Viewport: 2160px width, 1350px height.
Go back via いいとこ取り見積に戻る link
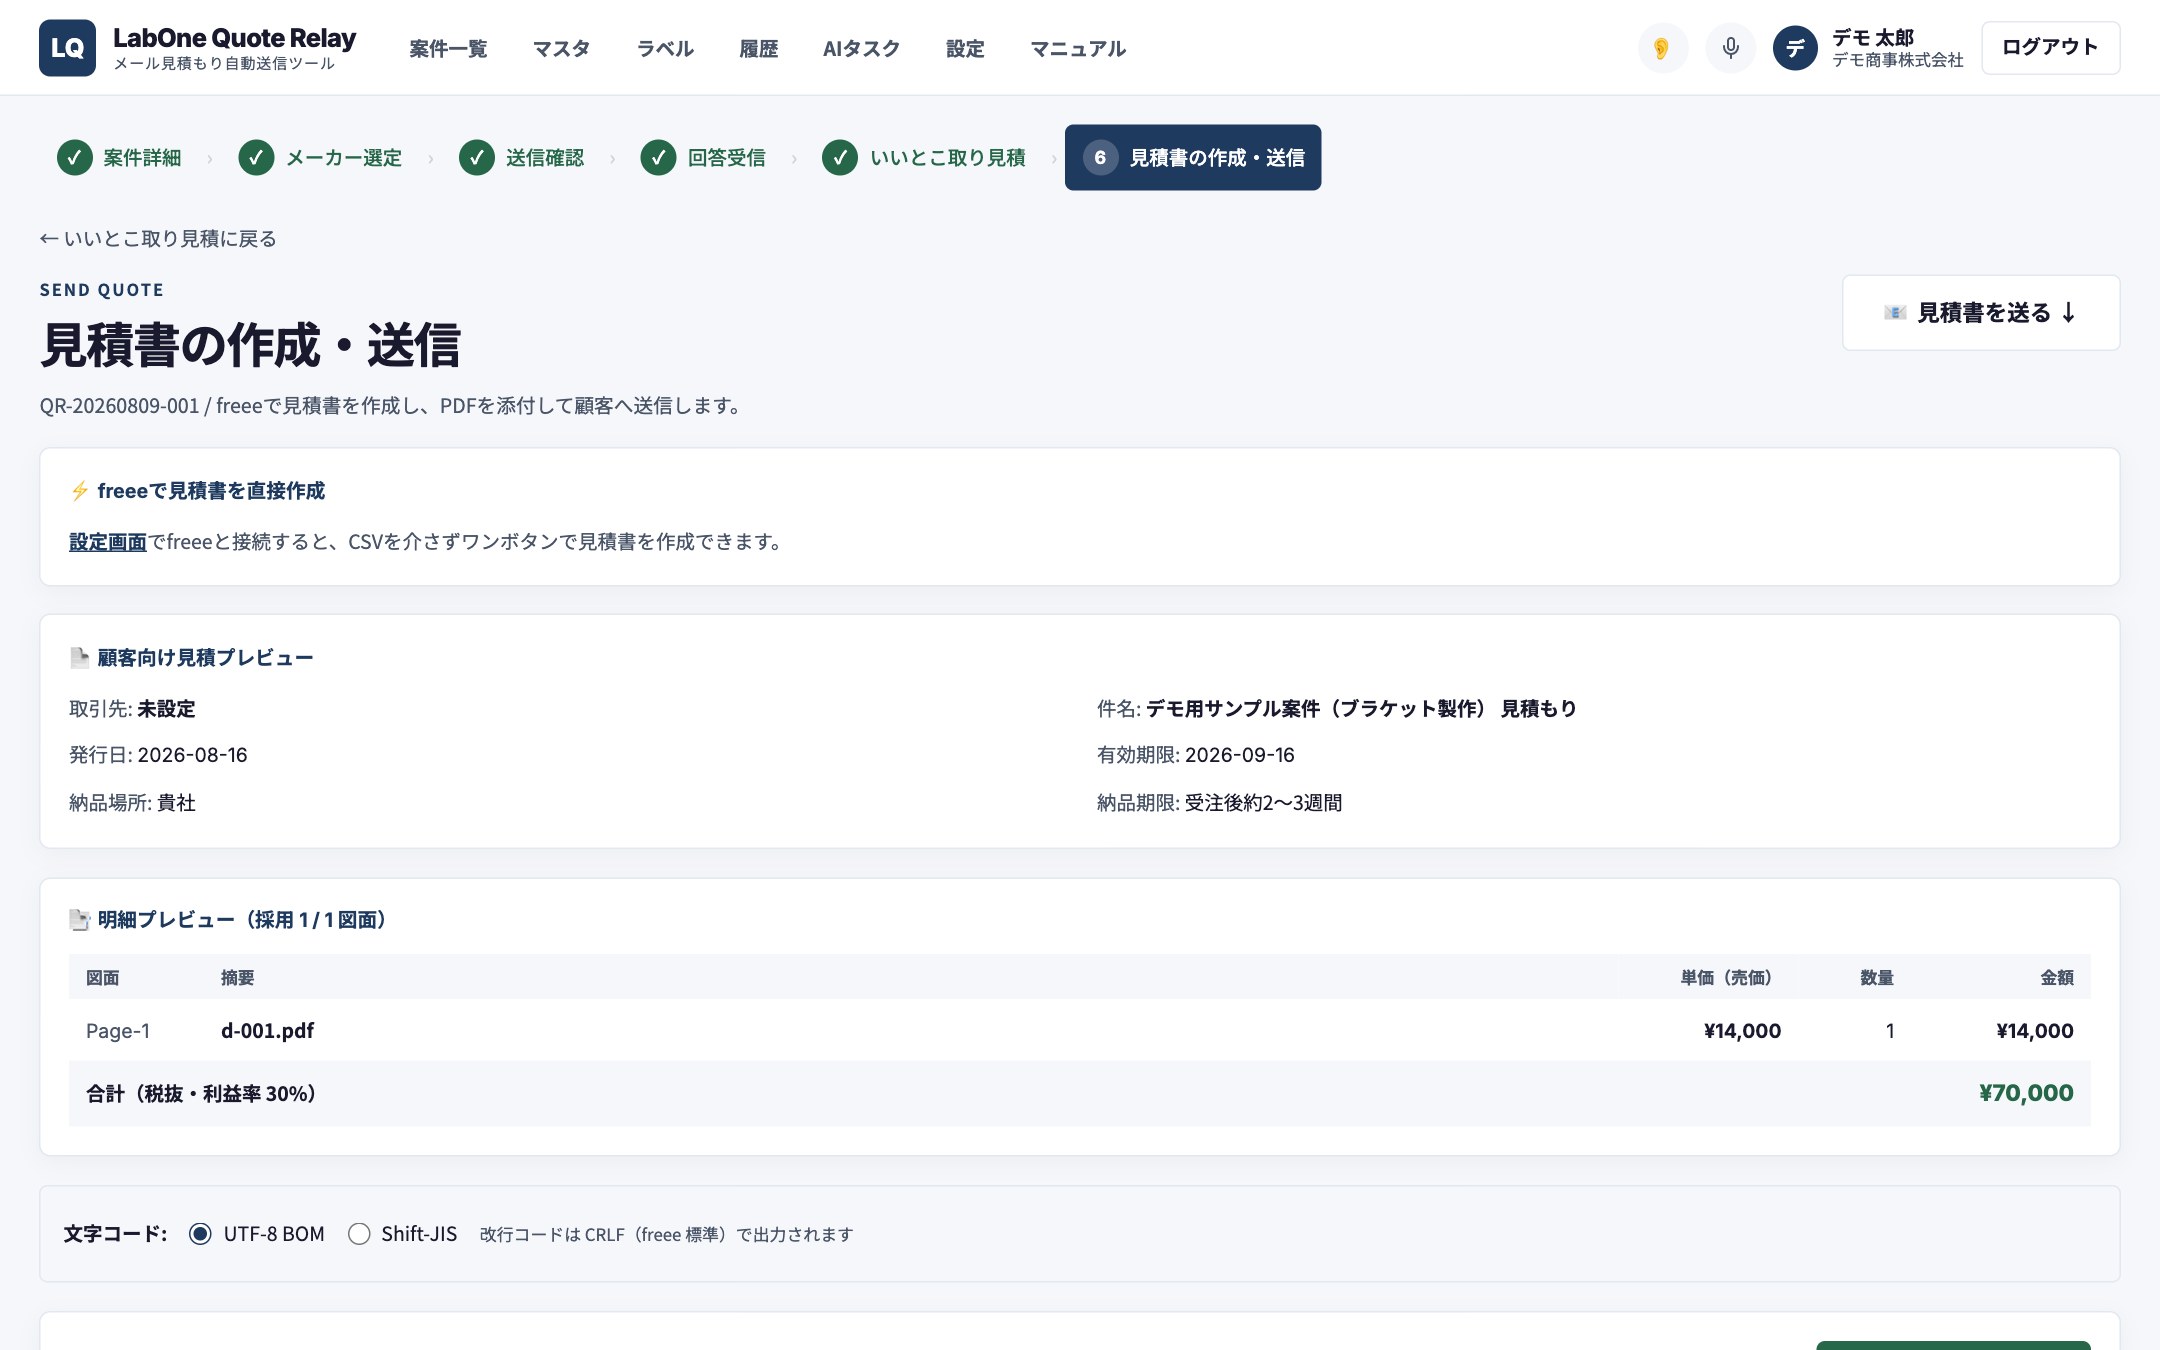pyautogui.click(x=158, y=239)
